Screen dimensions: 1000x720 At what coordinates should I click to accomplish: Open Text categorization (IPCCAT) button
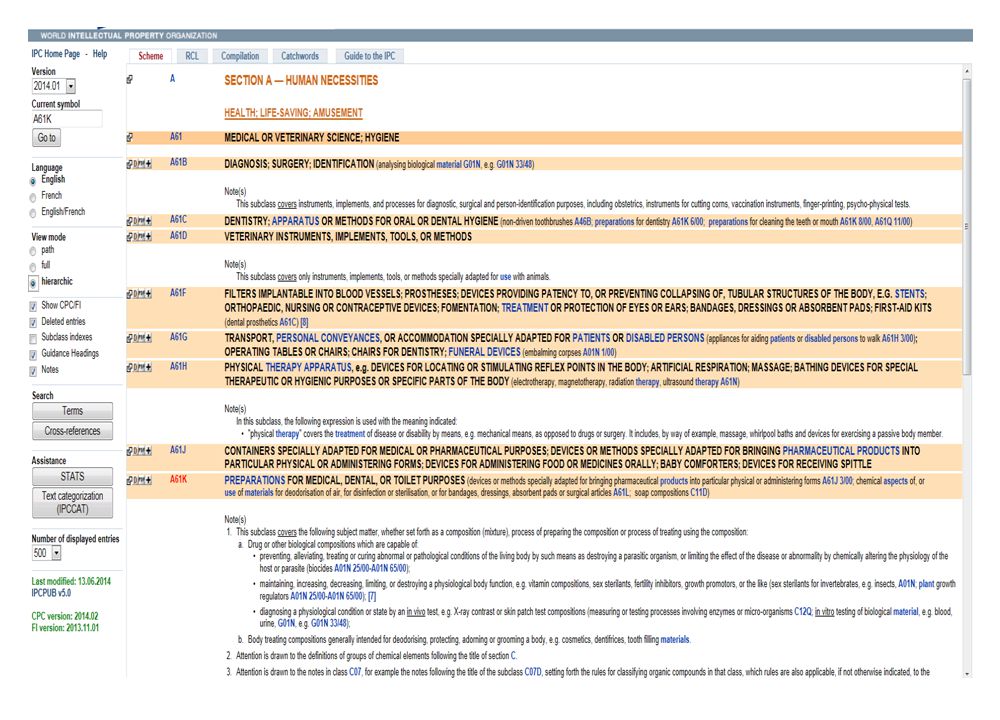click(72, 503)
